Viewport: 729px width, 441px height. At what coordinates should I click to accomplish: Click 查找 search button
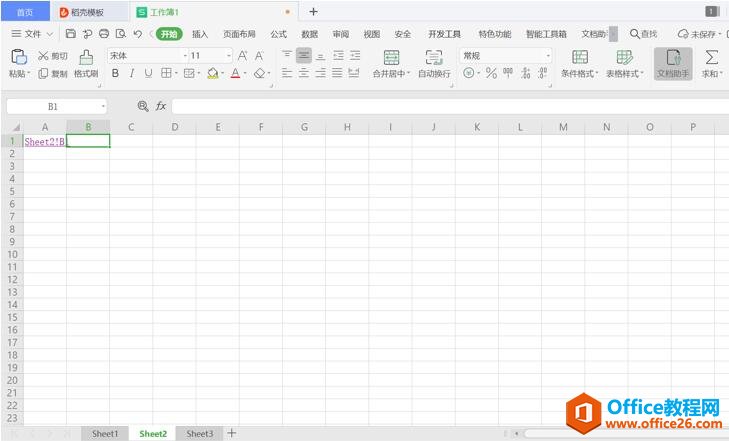[x=643, y=34]
